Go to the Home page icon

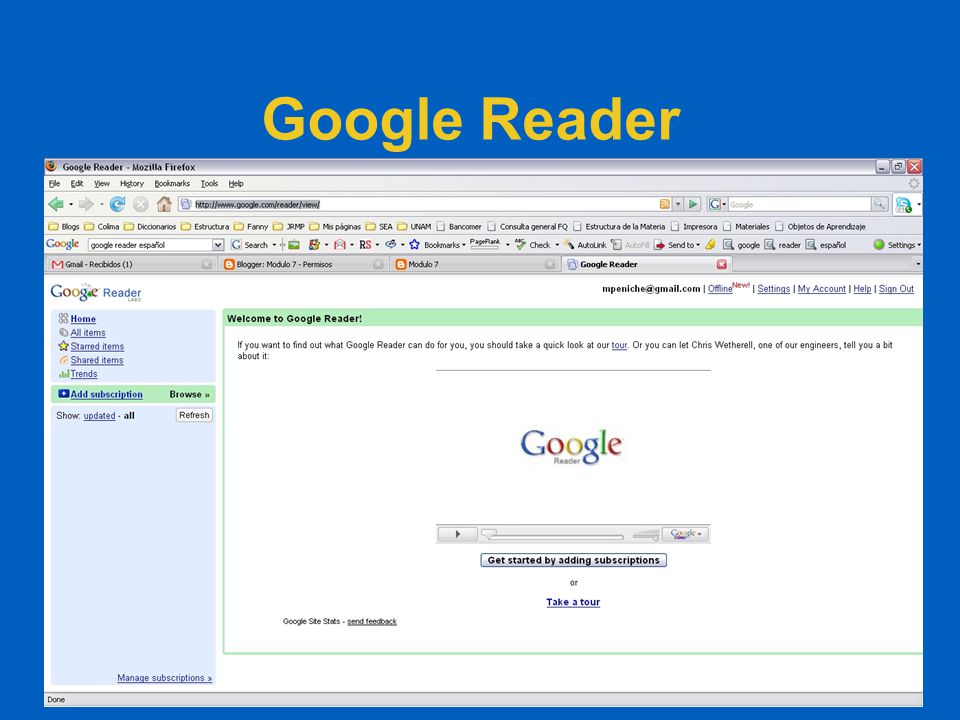pos(163,204)
